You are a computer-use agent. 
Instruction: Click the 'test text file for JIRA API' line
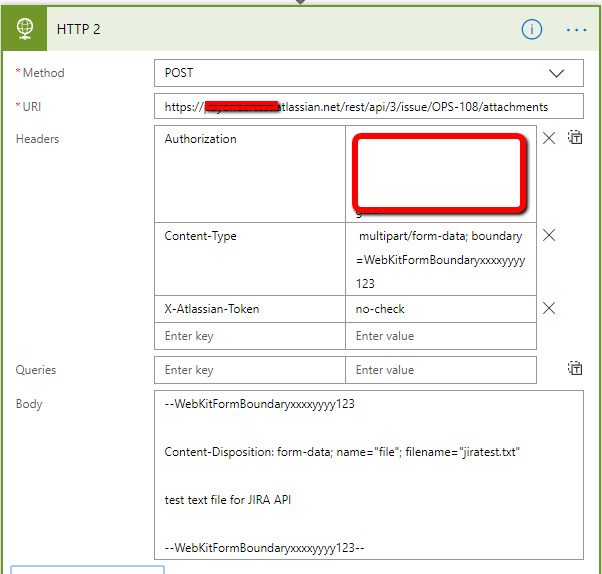228,500
